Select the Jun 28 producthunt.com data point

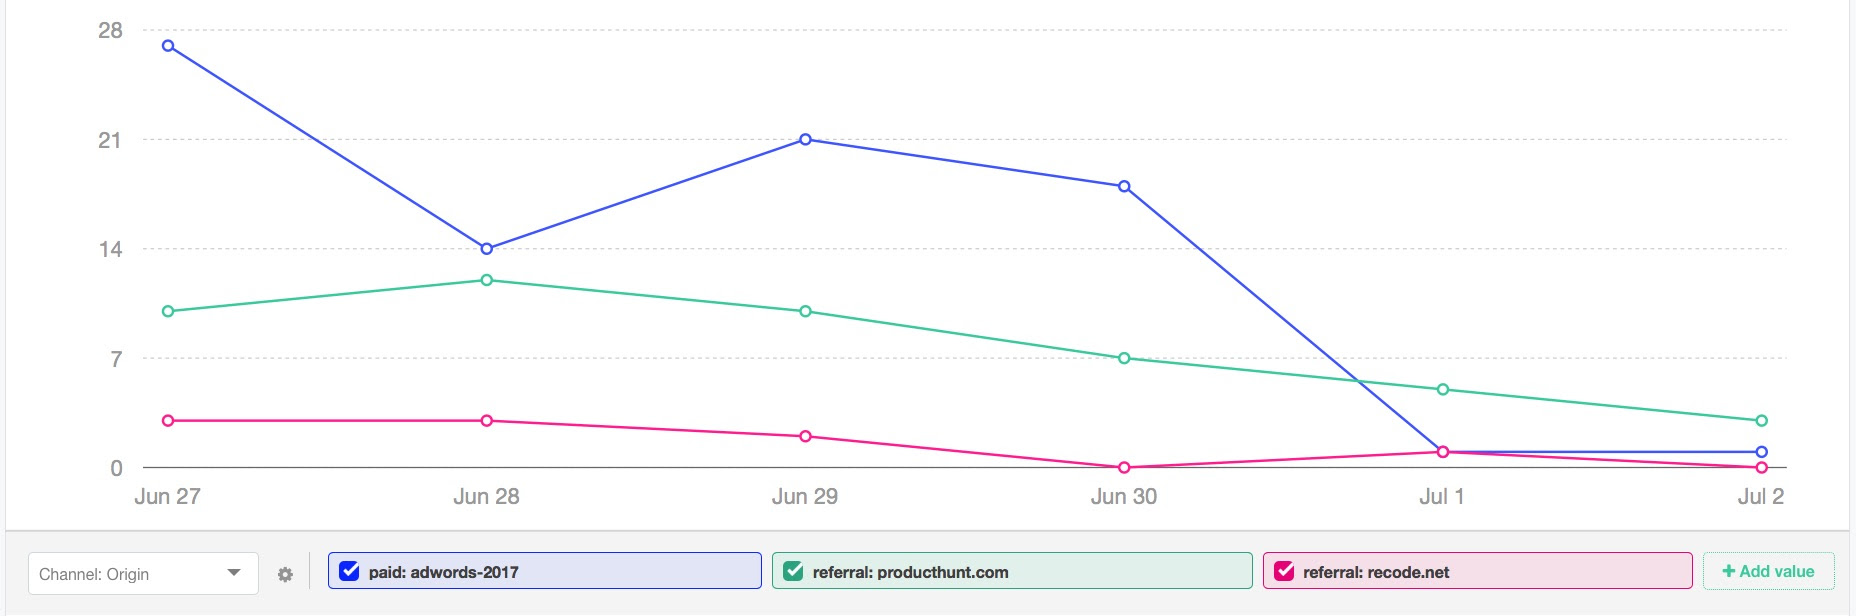click(485, 280)
